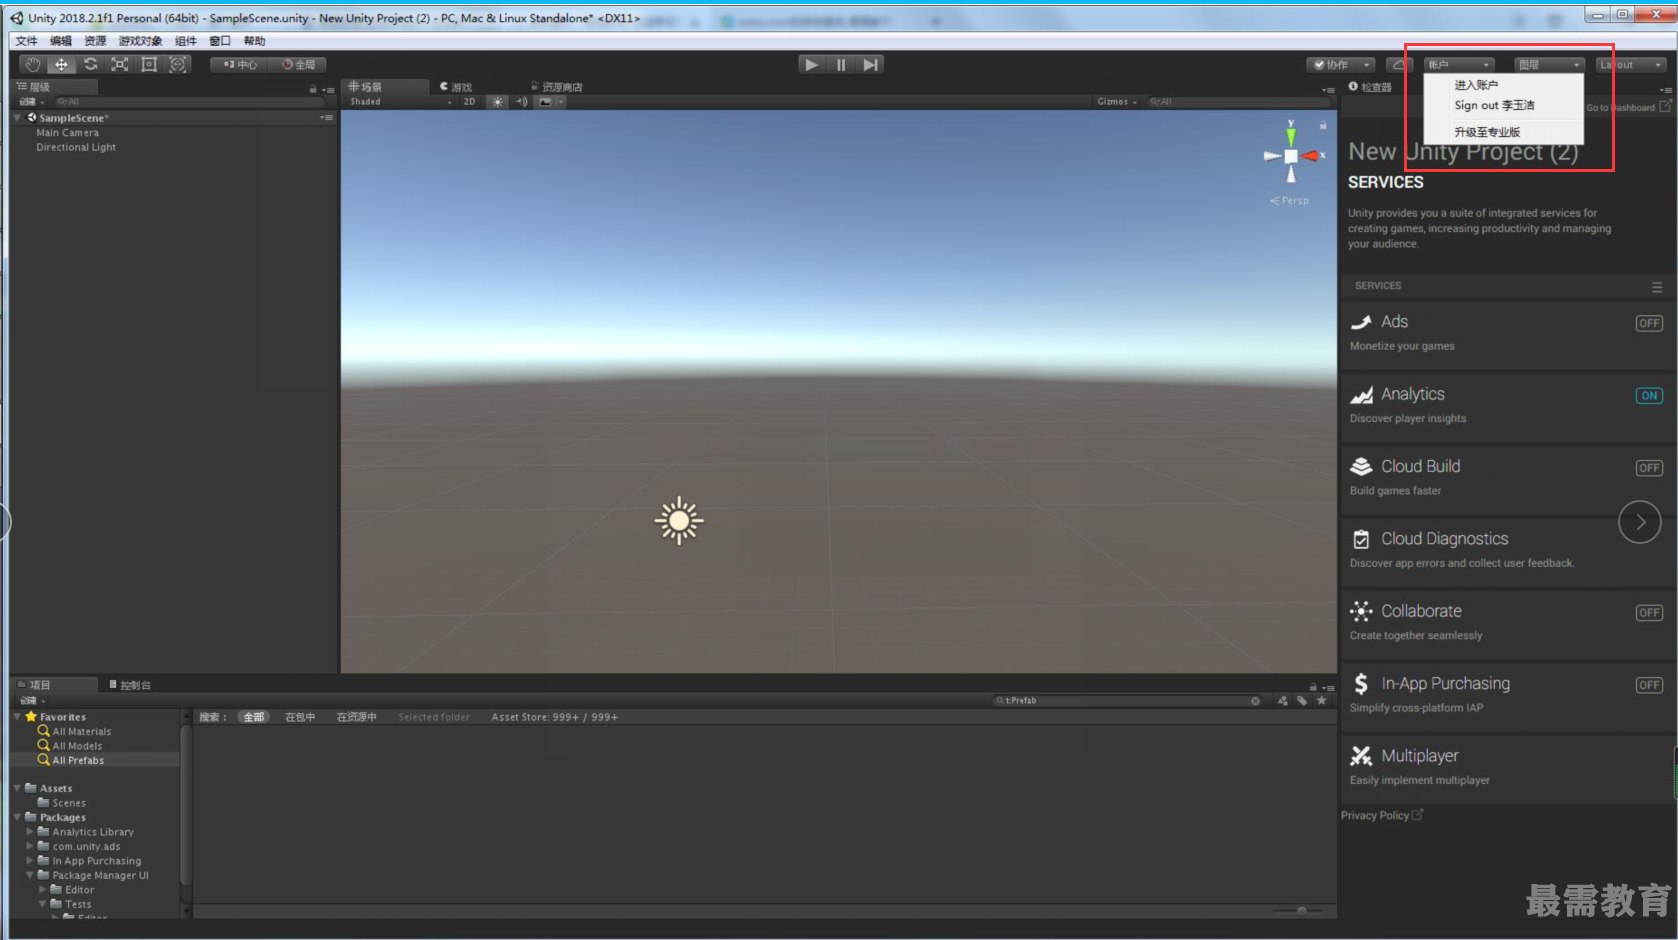
Task: Toggle scene effects image icon
Action: (x=545, y=102)
